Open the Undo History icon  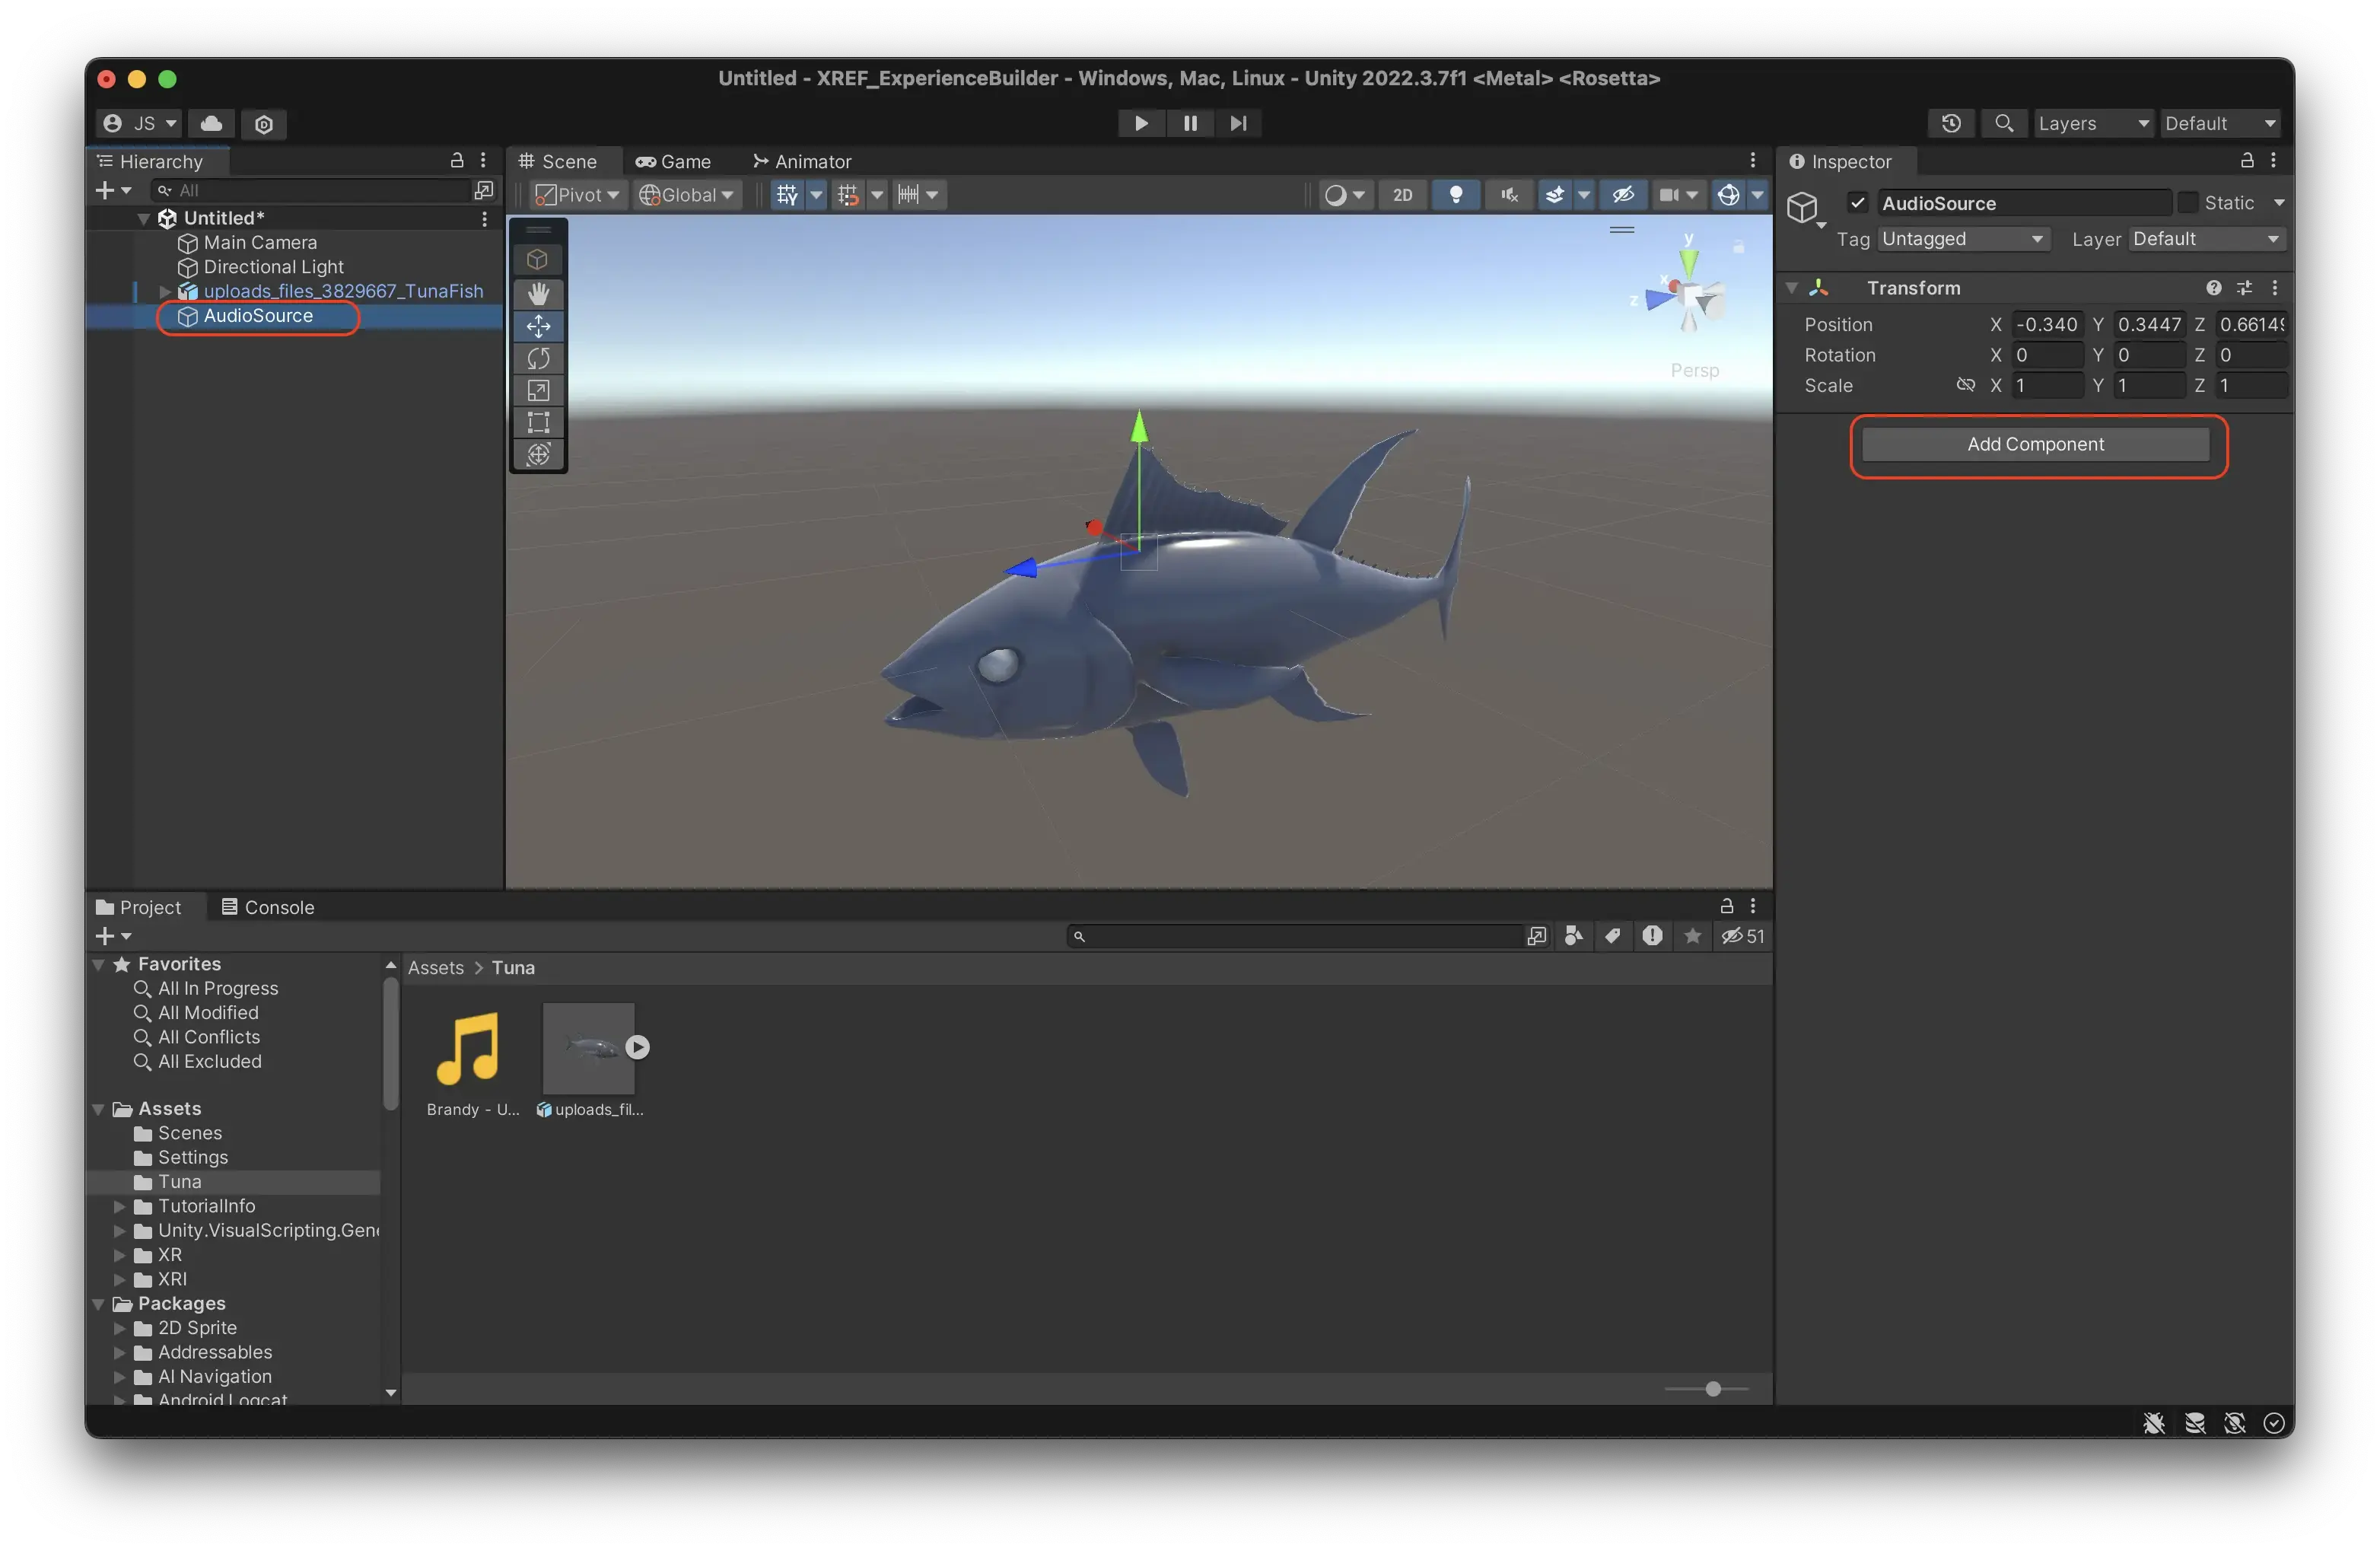(x=1950, y=123)
